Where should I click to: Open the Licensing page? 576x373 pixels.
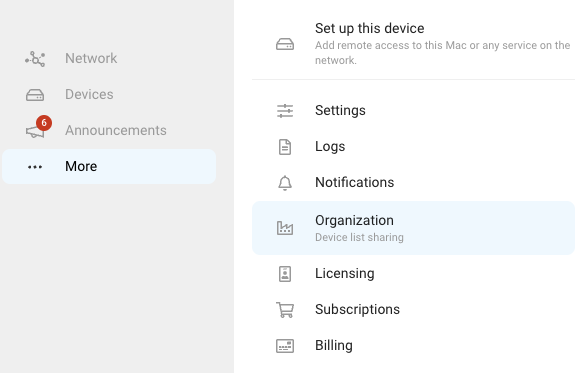coord(413,274)
